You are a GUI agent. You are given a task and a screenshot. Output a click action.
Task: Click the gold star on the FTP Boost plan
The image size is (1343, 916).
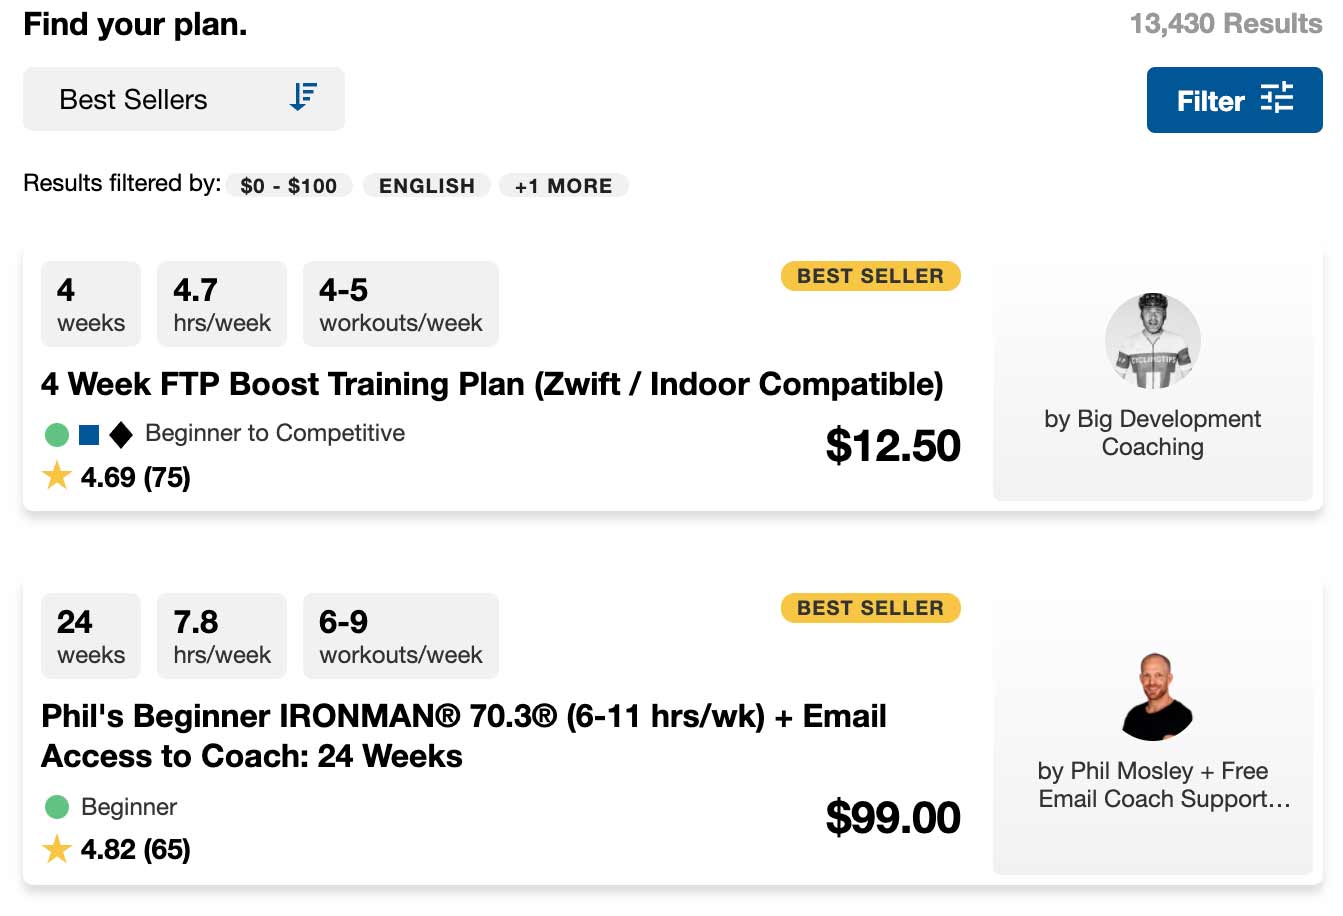pos(57,476)
